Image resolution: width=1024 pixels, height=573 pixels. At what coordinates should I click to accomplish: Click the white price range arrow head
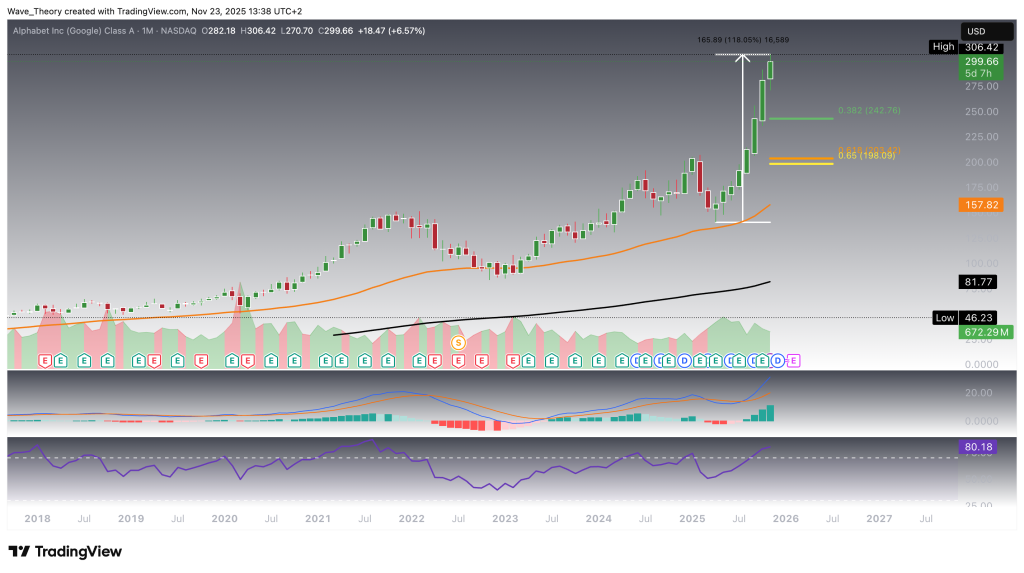coord(743,58)
